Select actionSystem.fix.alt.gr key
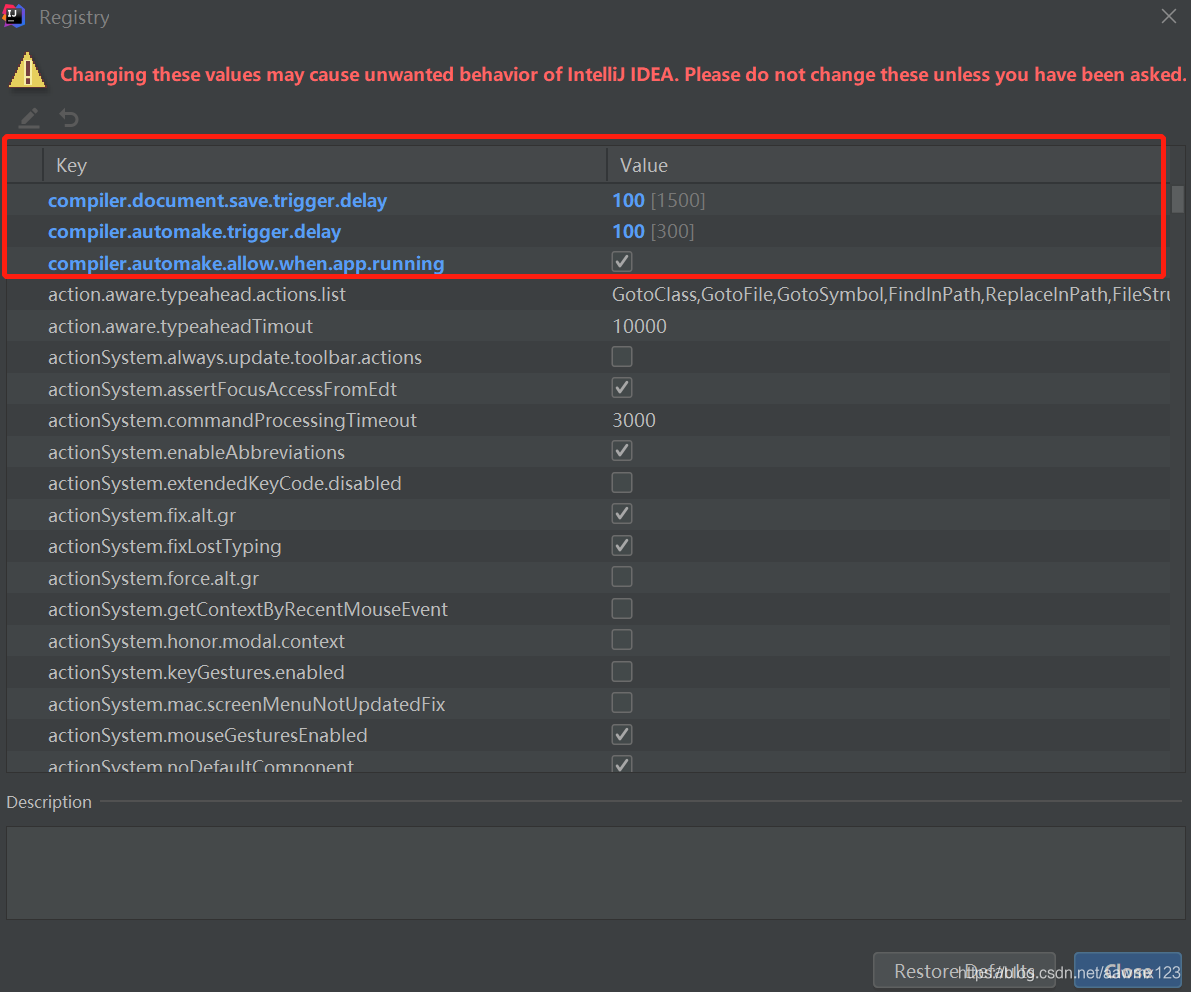The image size is (1191, 992). 142,516
